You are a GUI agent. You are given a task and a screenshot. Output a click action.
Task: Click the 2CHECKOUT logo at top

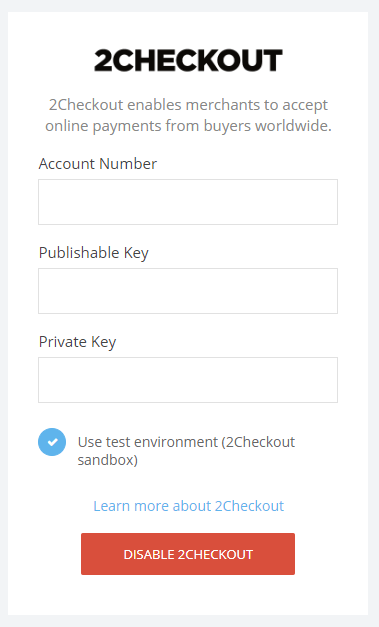point(188,60)
